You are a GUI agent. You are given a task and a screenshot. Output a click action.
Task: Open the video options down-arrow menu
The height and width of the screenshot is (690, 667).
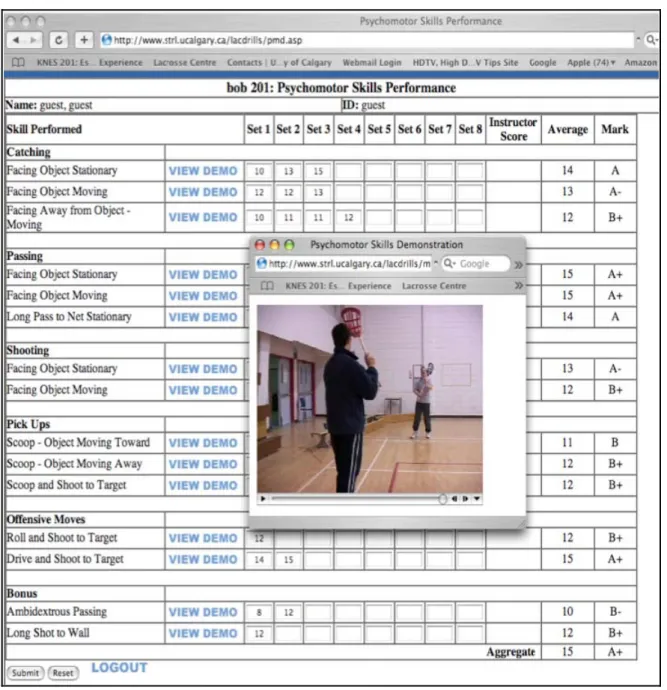(476, 499)
